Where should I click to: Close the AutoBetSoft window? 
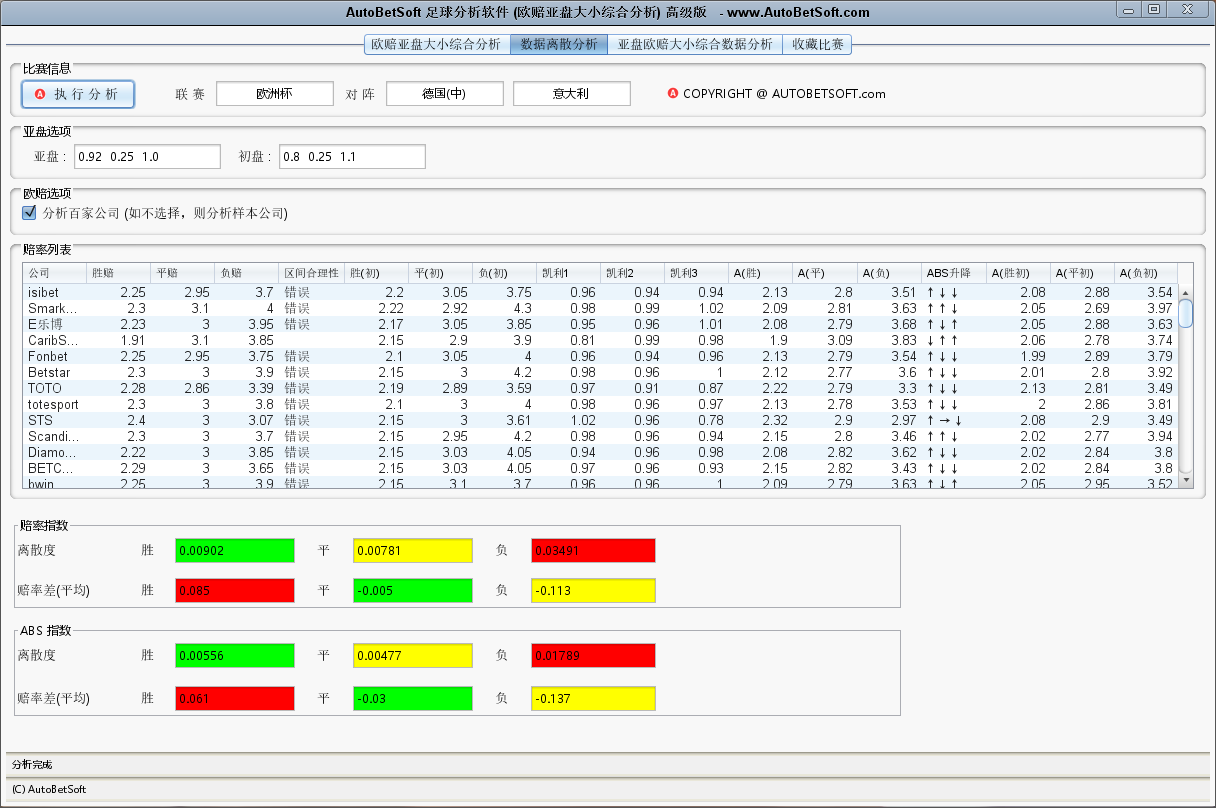click(x=1188, y=9)
